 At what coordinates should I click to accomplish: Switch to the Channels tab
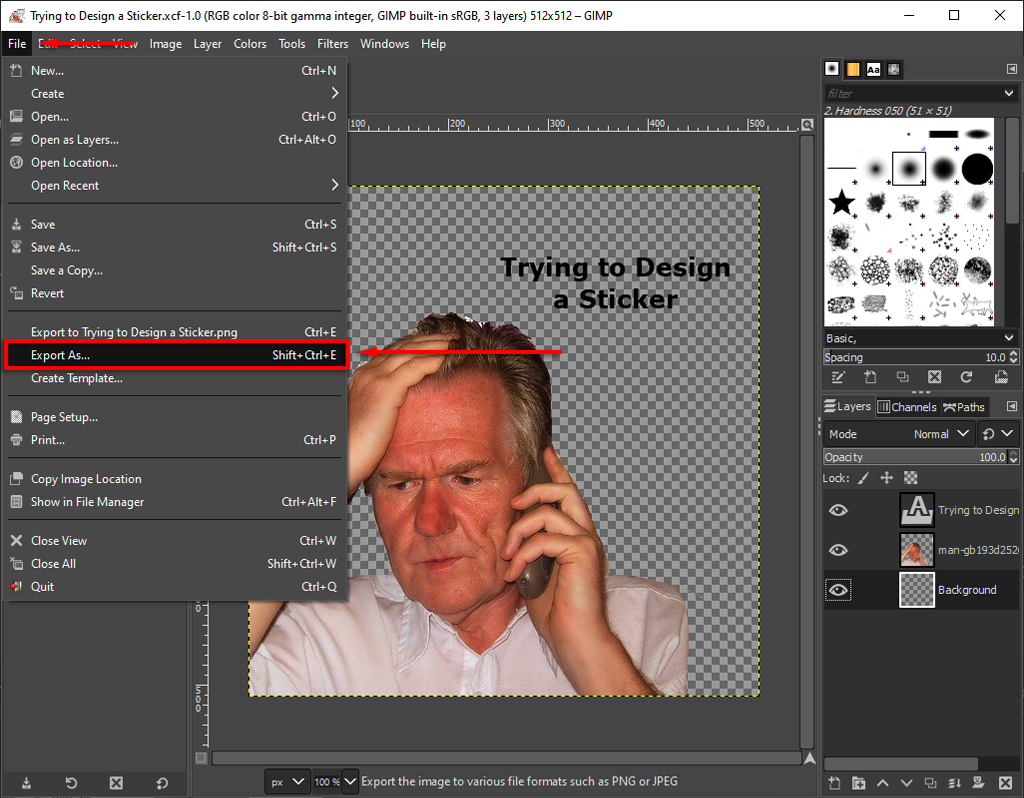906,407
